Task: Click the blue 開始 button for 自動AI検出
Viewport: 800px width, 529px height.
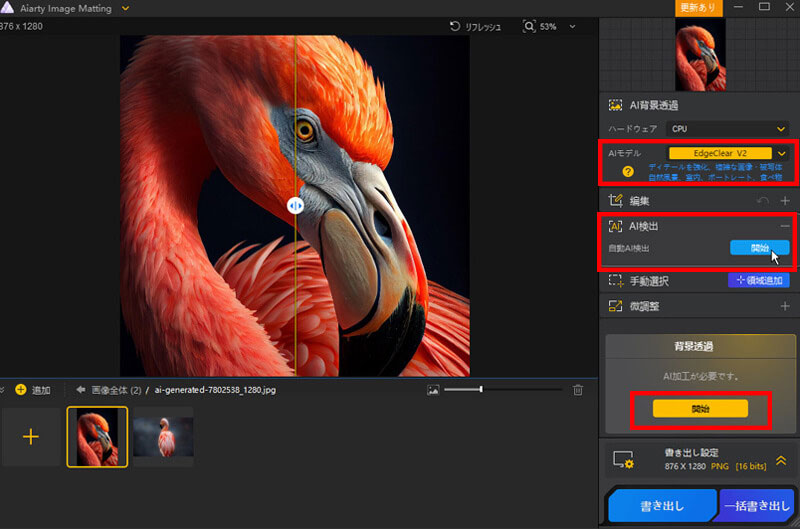Action: [759, 247]
